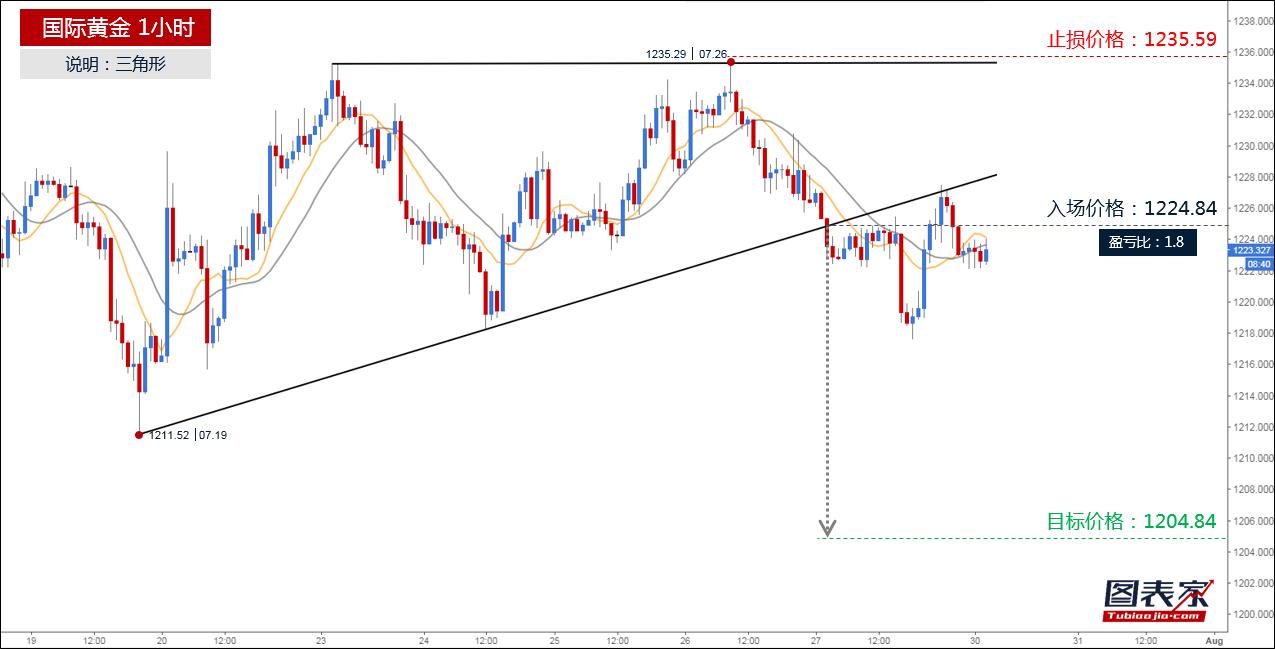Click the date label 26 on time axis

point(686,640)
